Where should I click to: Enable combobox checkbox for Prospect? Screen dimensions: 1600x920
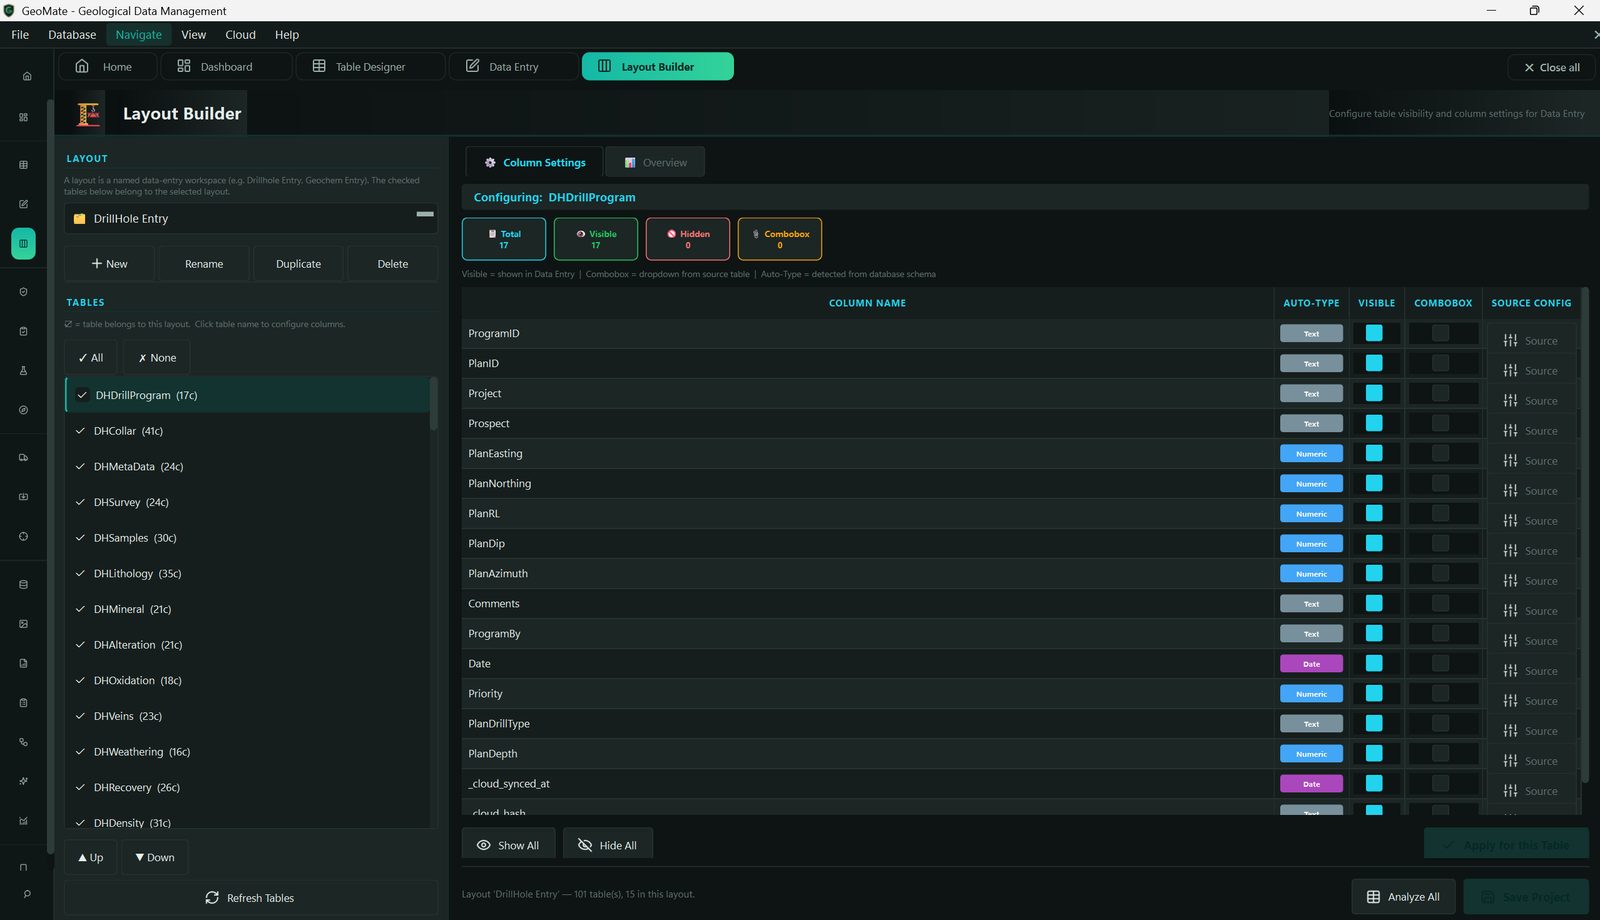(1440, 423)
